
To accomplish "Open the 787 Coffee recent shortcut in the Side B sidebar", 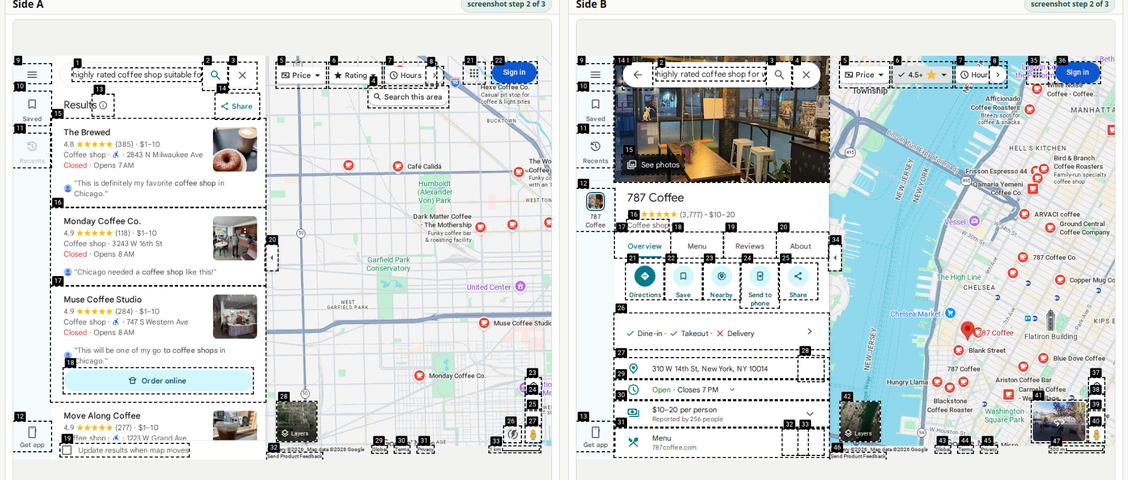I will click(596, 209).
